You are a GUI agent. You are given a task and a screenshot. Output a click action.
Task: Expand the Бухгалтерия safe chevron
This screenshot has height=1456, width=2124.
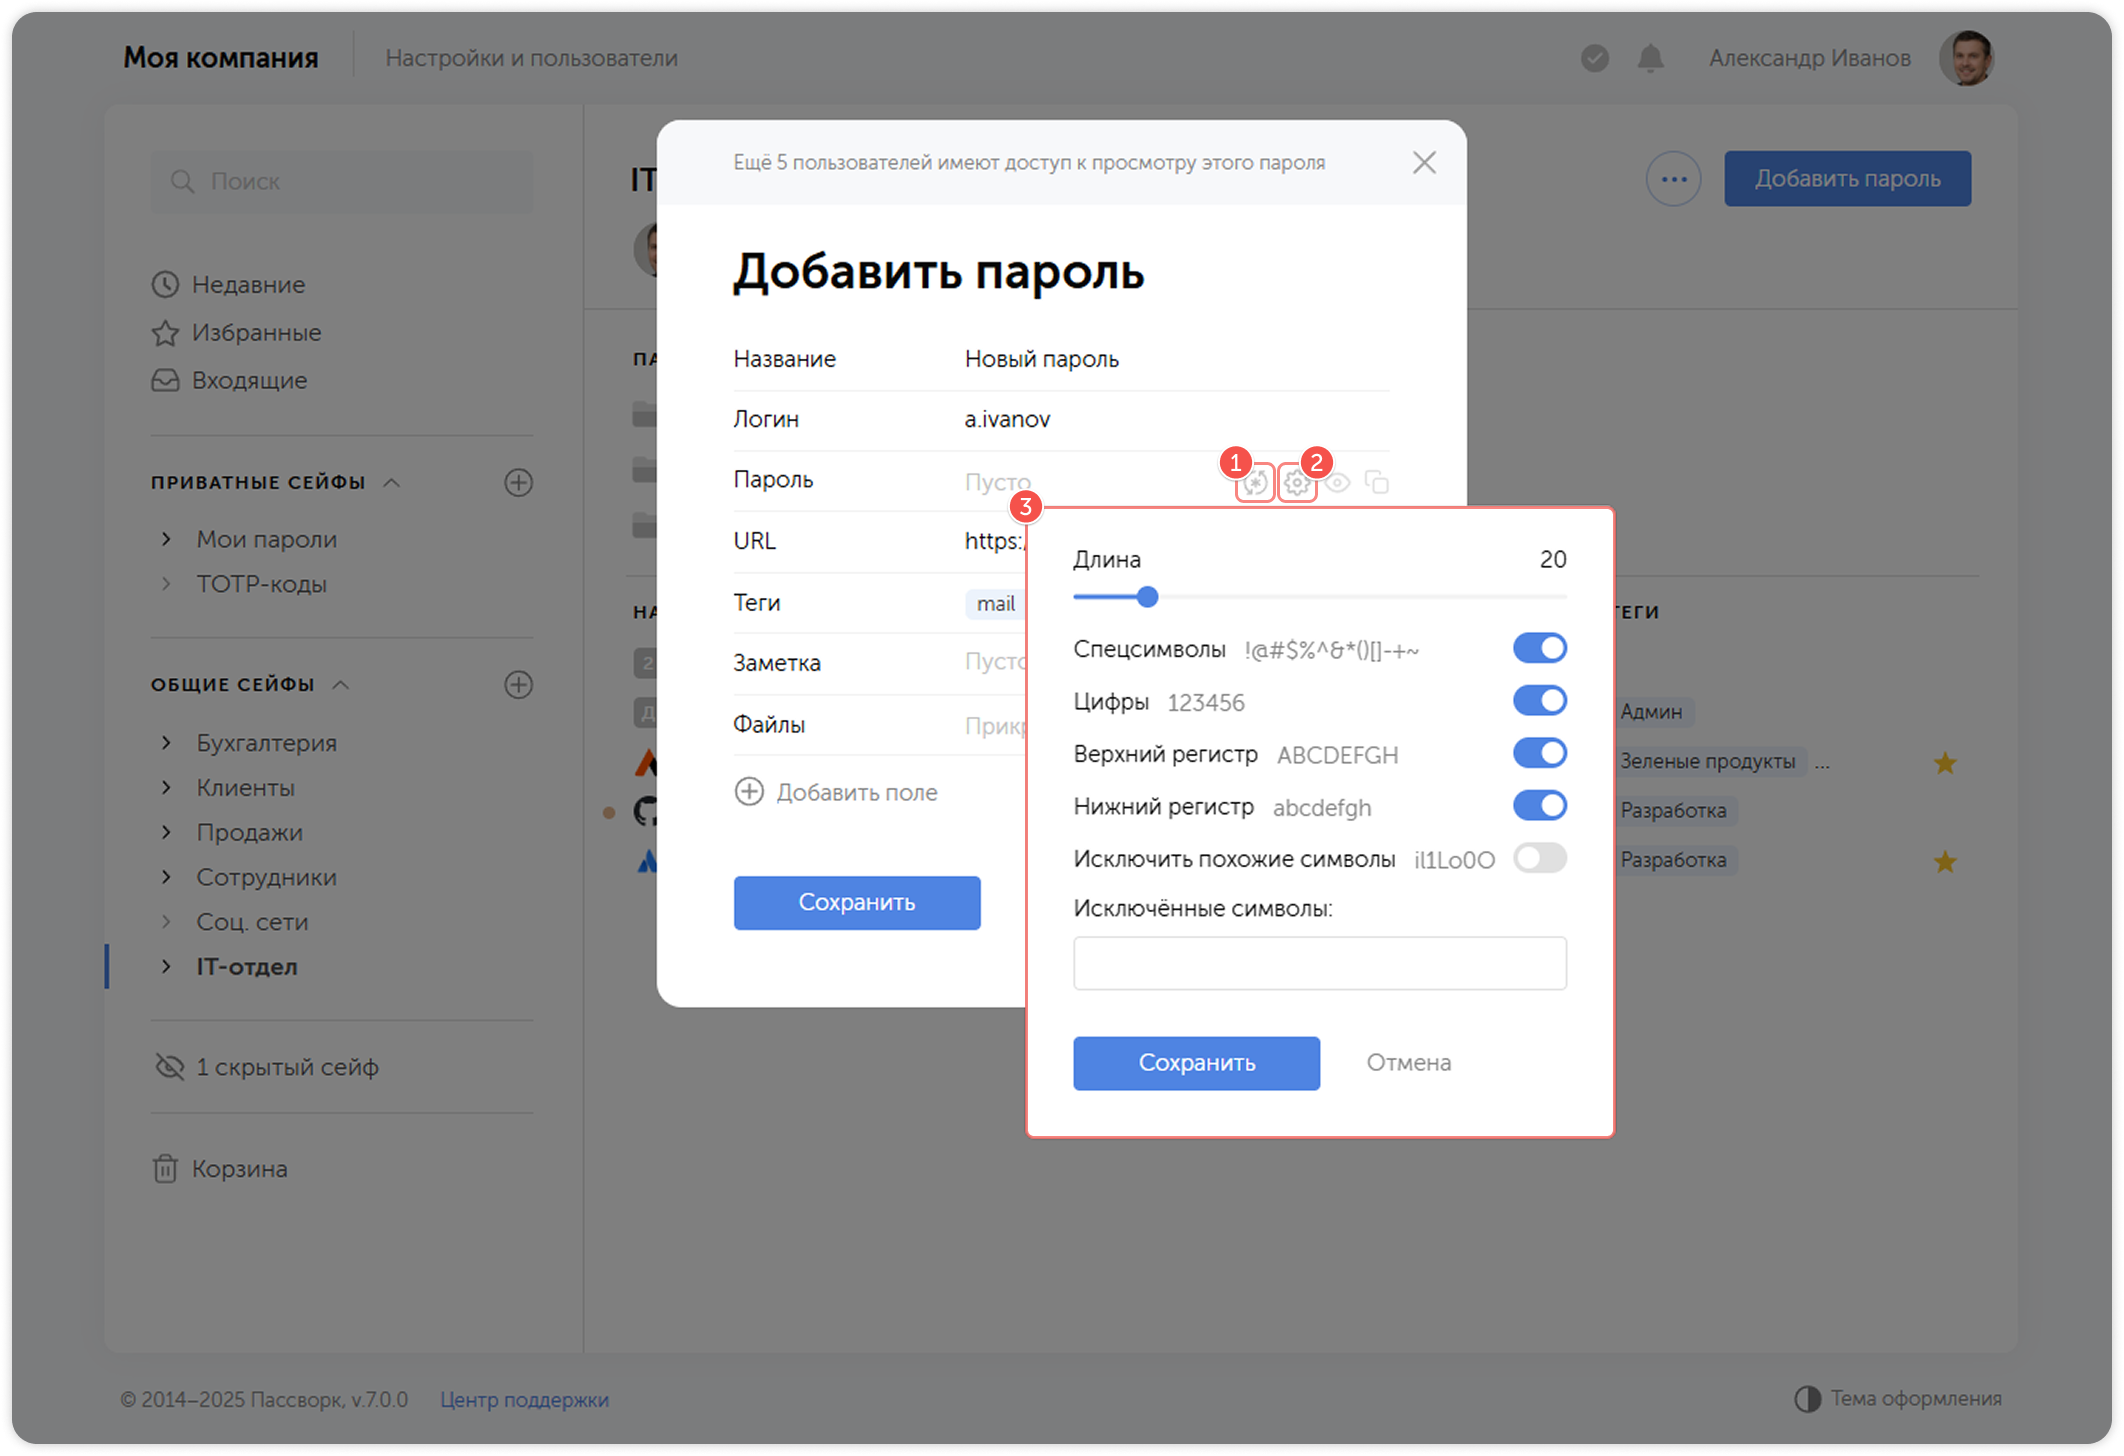167,743
